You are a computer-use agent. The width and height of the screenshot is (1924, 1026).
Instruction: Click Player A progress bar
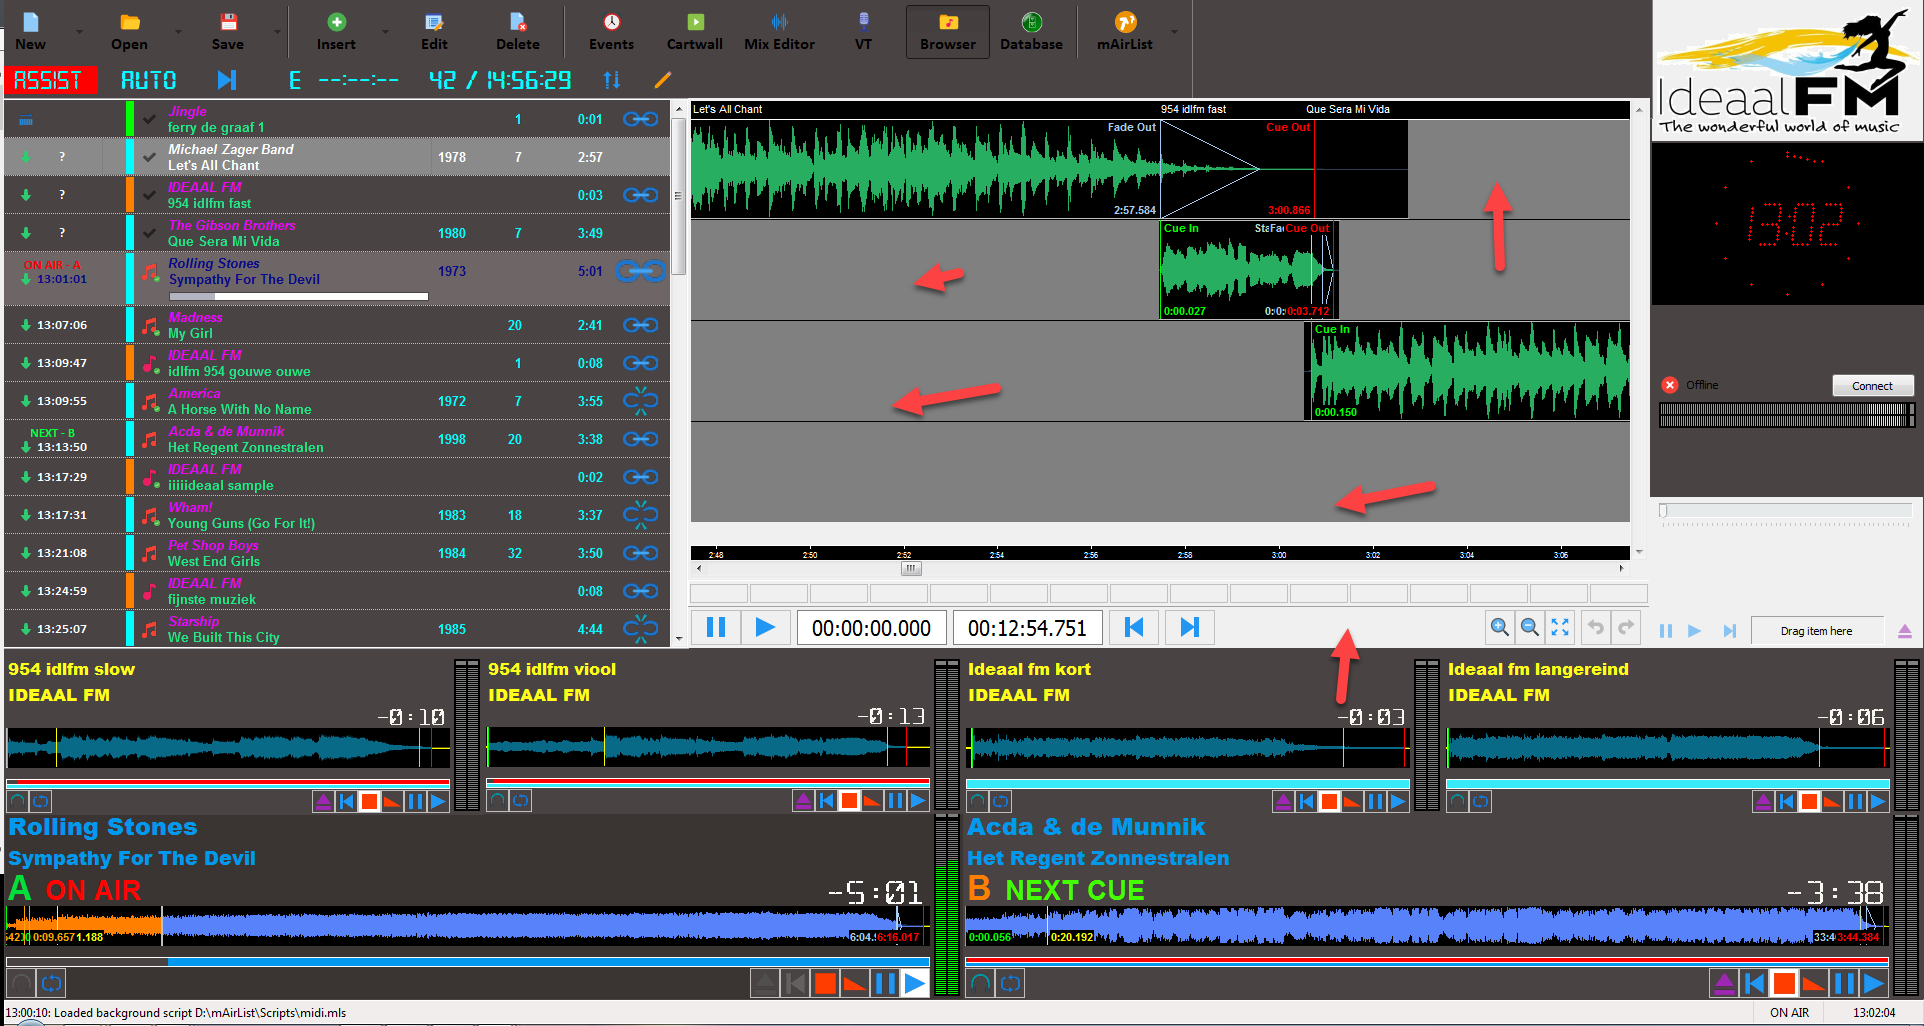[468, 961]
